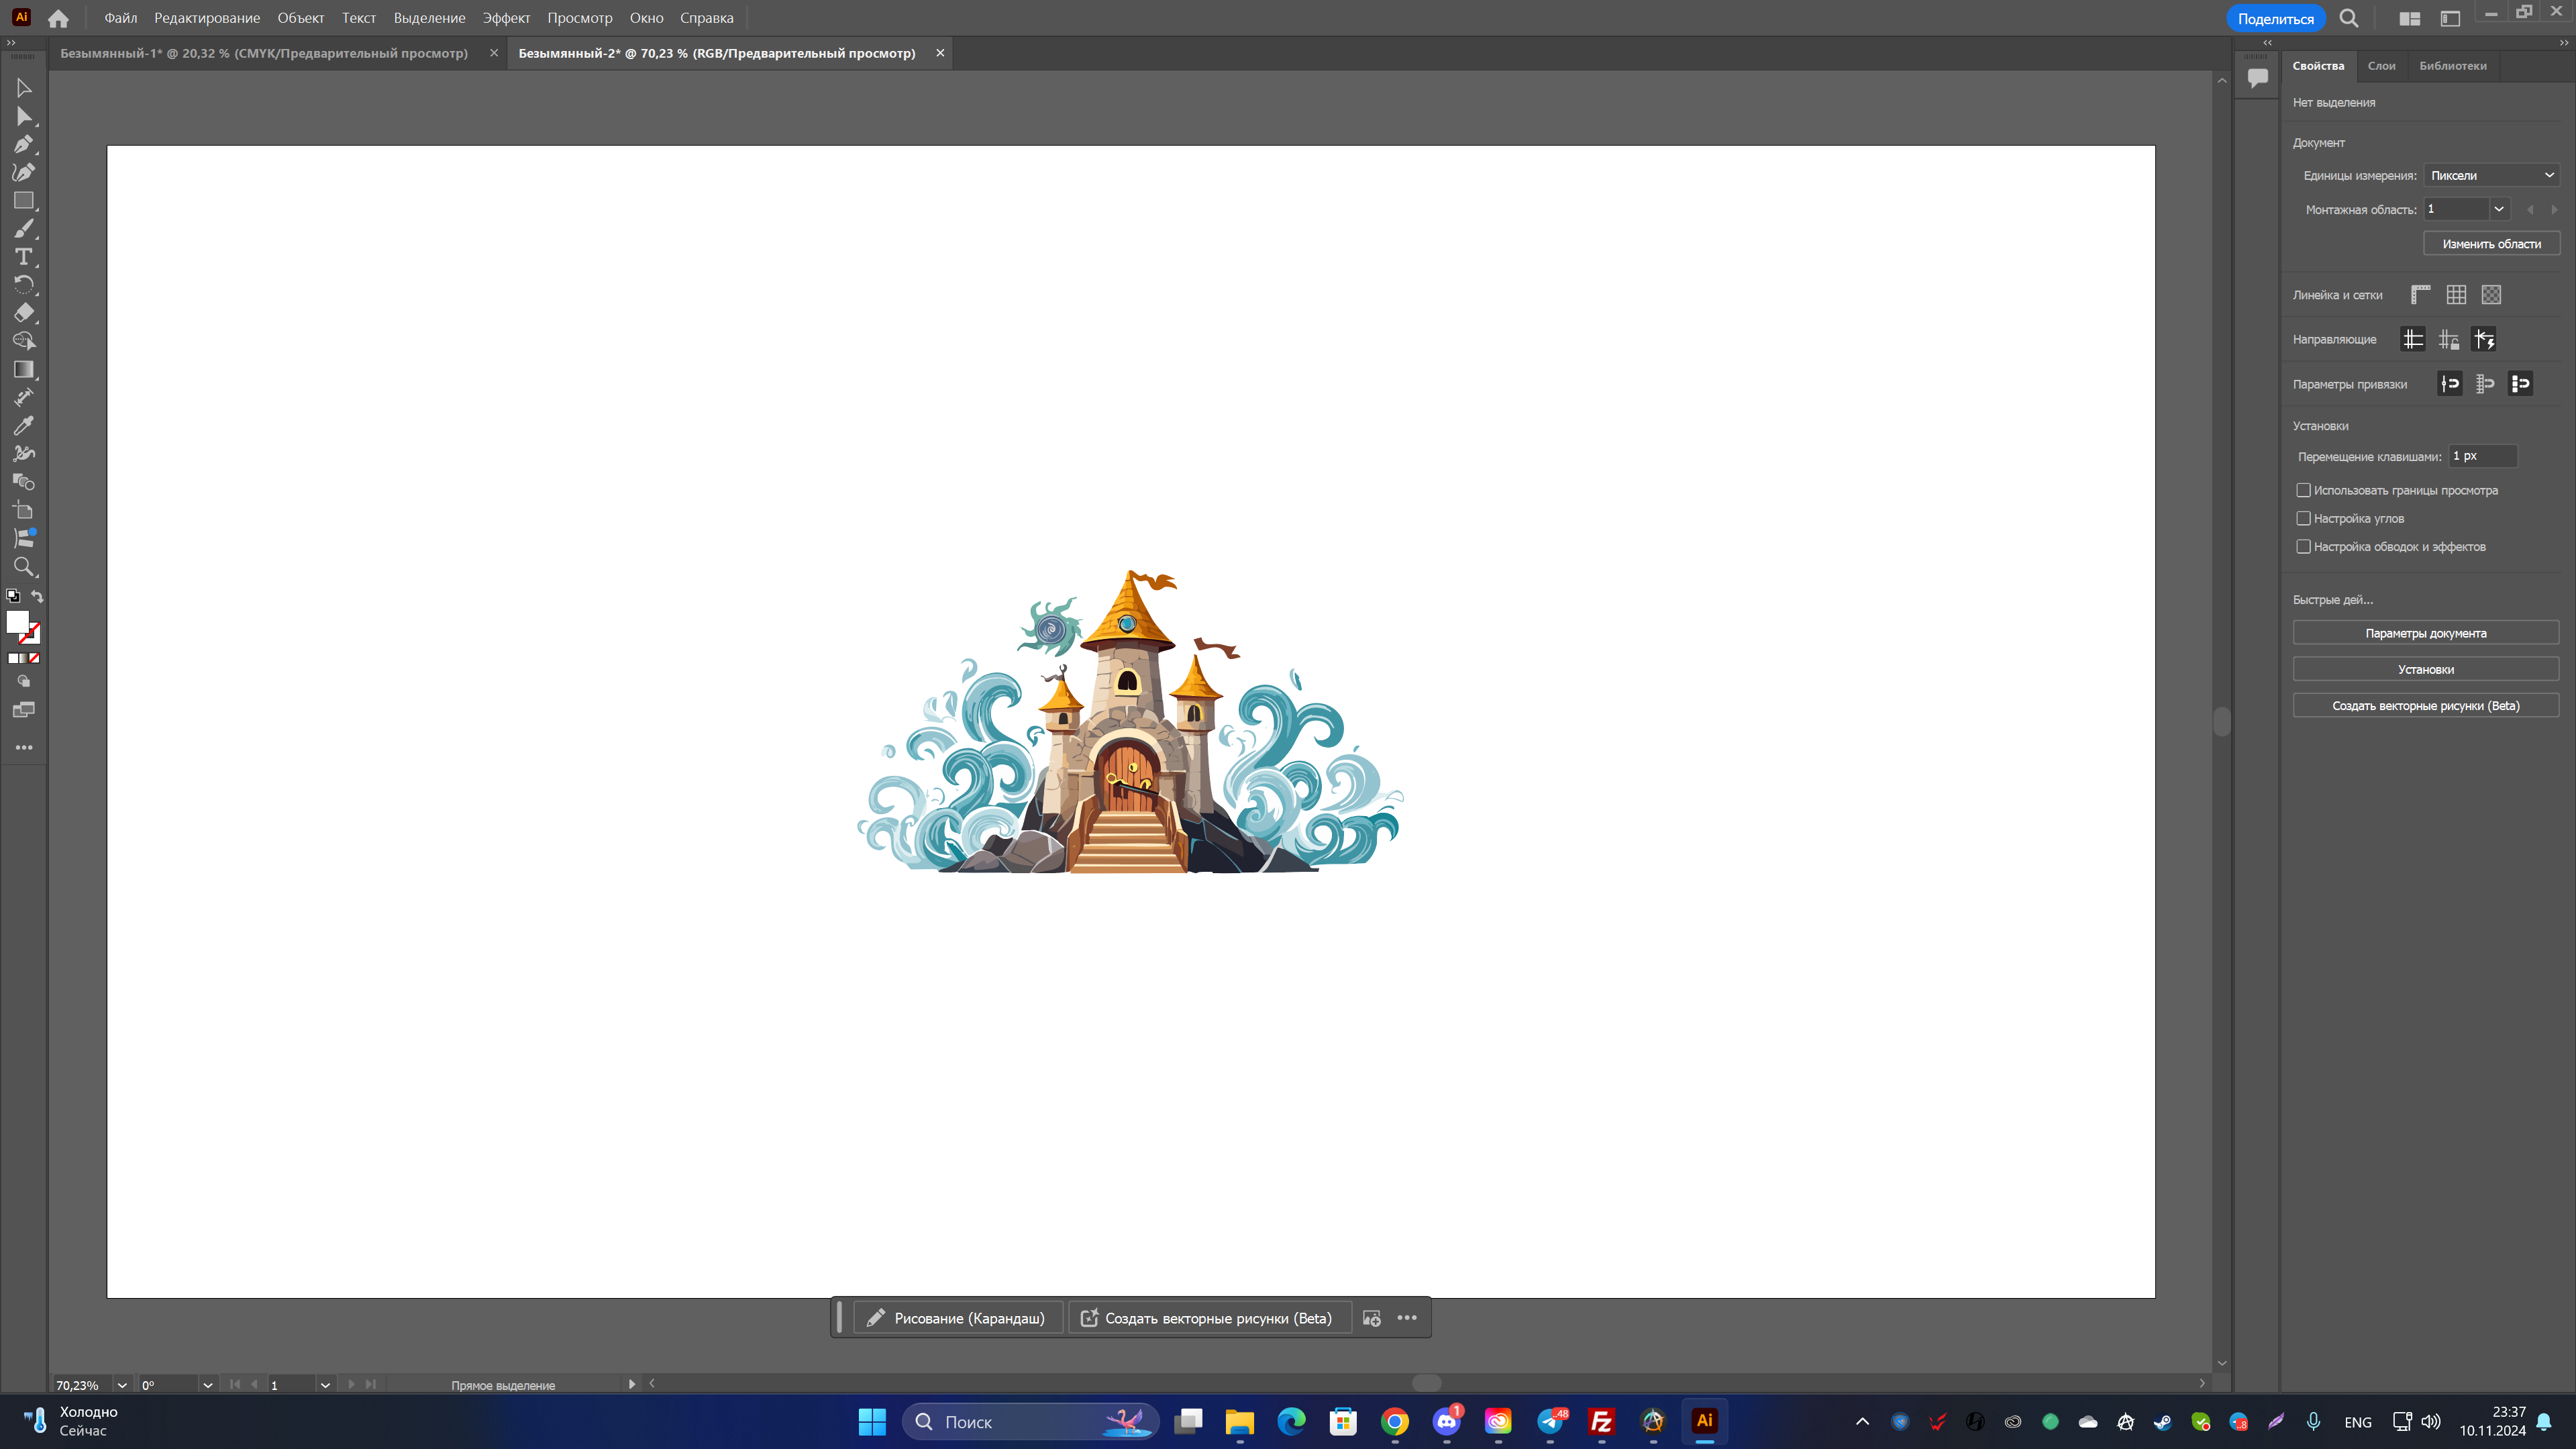
Task: Toggle show guides button
Action: [x=2413, y=340]
